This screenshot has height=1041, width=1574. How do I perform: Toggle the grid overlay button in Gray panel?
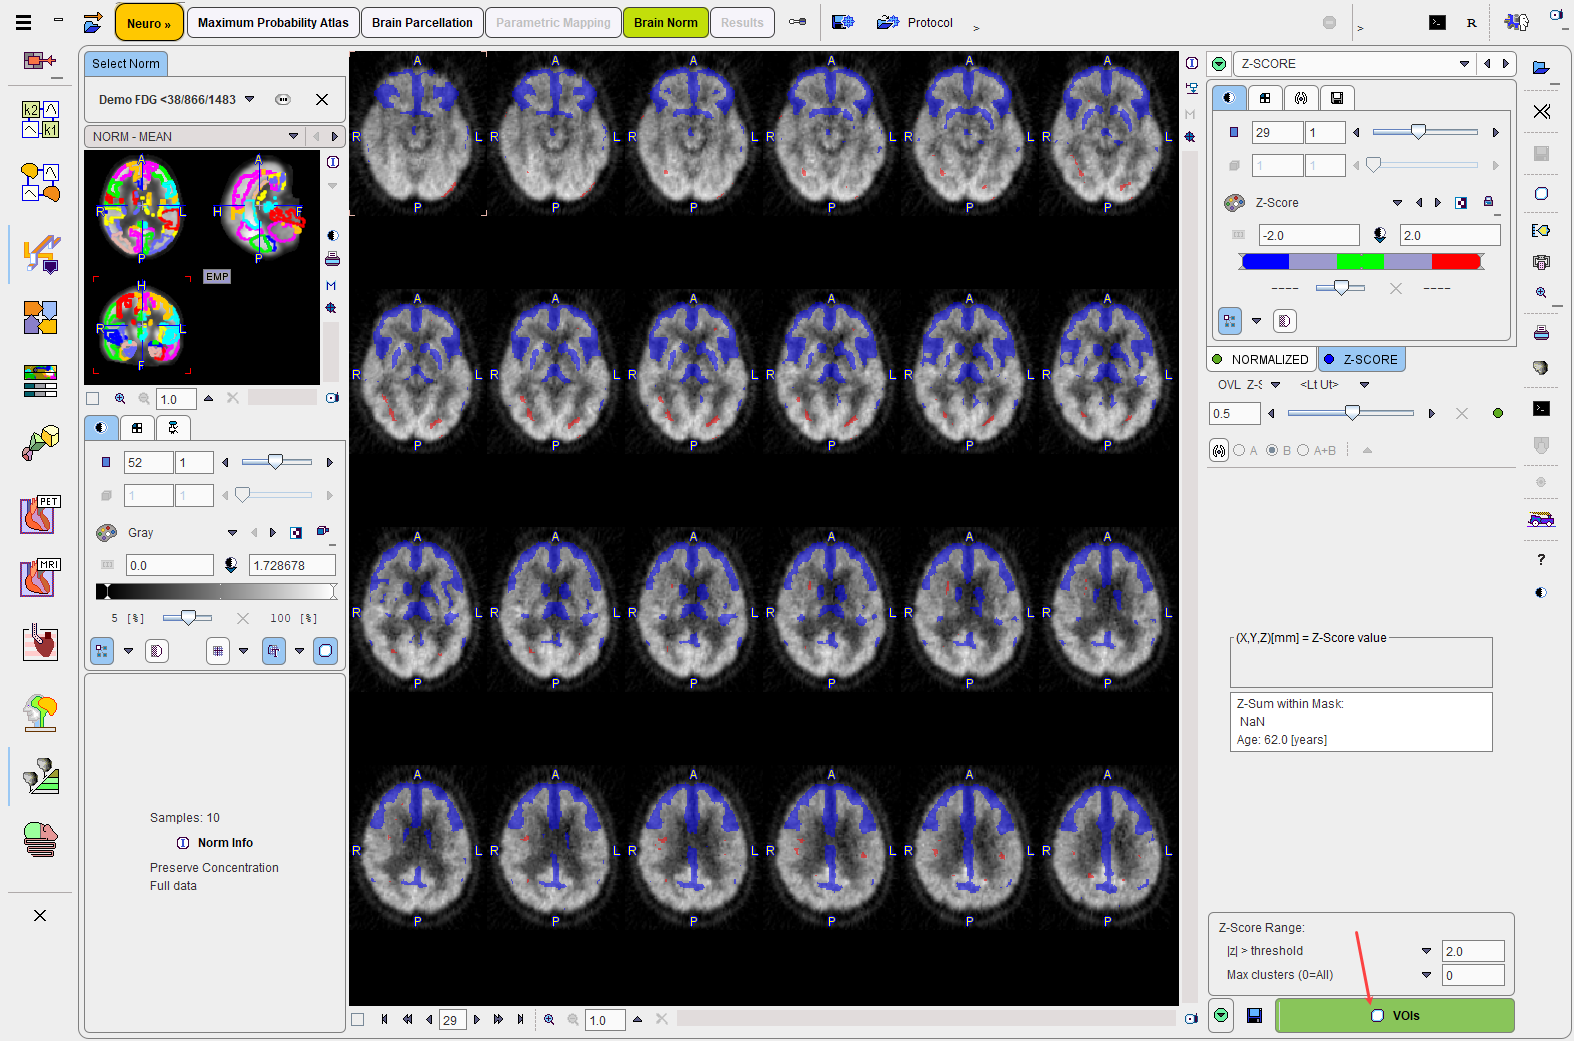coord(218,651)
